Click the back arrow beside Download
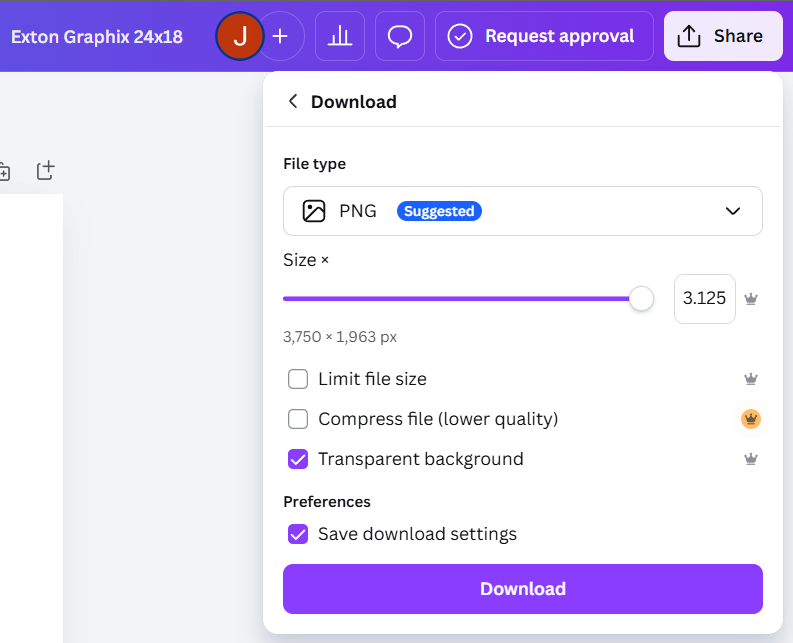 [x=293, y=101]
